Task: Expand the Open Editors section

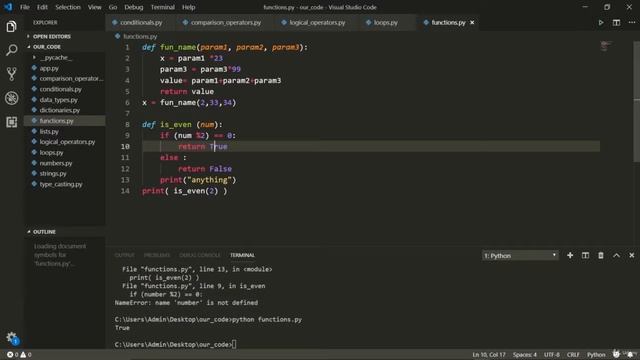Action: coord(51,36)
